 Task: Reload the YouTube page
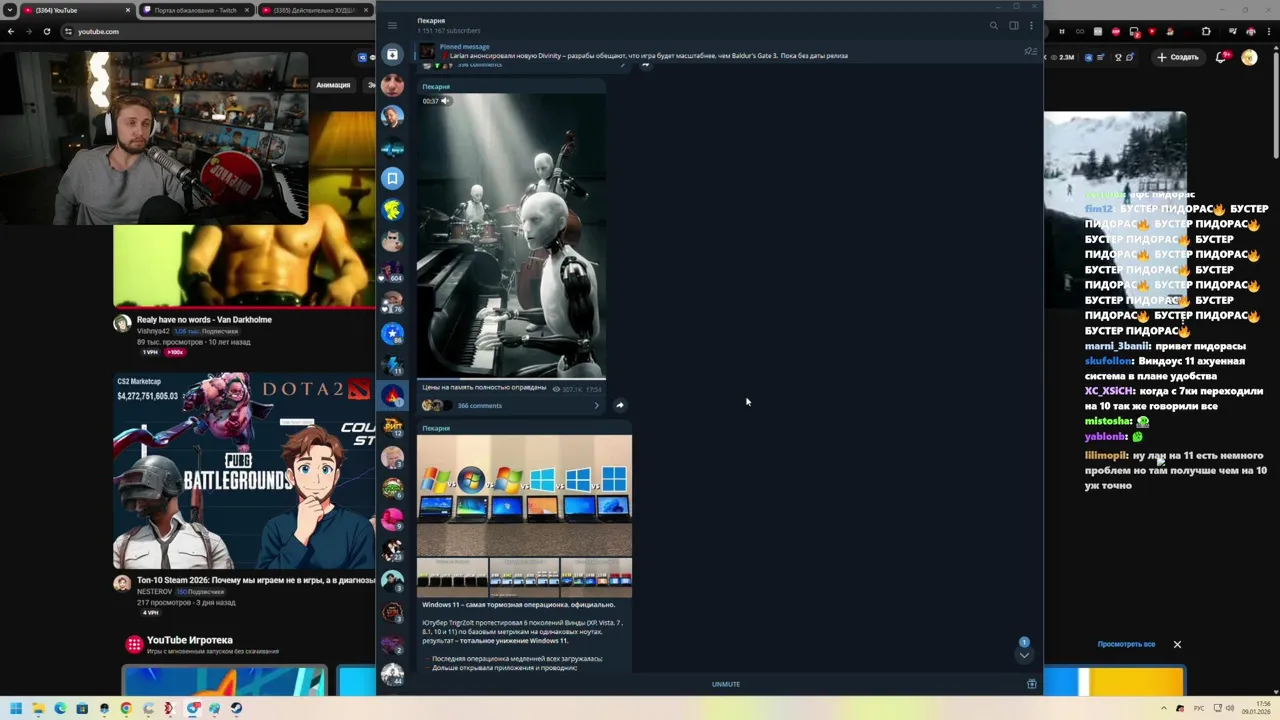click(47, 31)
